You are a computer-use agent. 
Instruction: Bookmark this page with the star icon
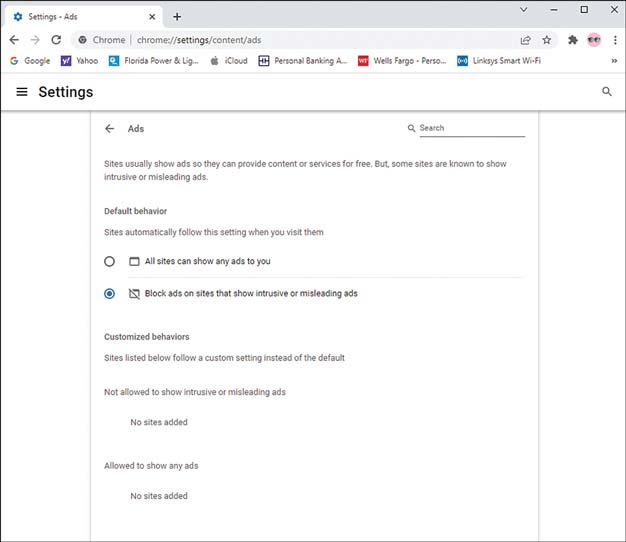click(x=547, y=40)
